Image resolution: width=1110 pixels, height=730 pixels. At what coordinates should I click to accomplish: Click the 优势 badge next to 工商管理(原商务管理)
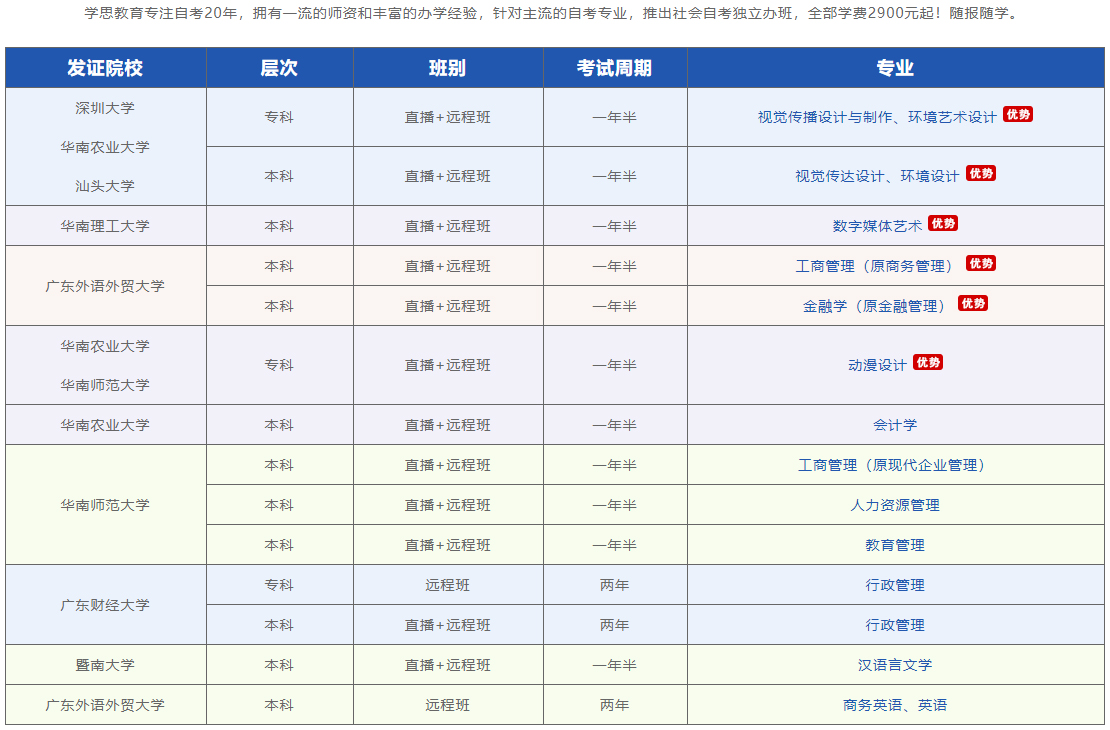pos(980,263)
